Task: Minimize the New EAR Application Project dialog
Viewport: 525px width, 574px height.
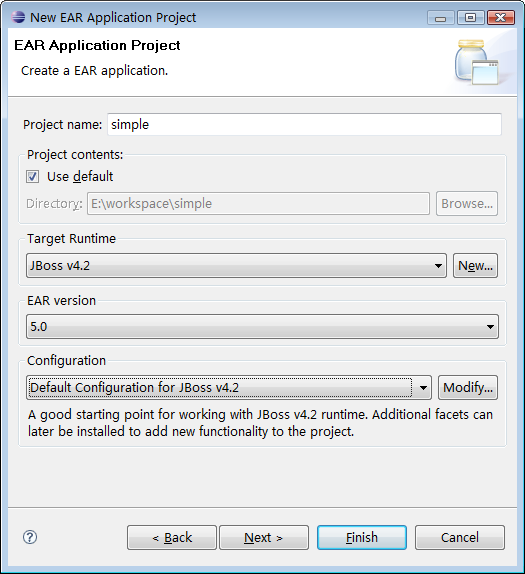Action: pos(440,18)
